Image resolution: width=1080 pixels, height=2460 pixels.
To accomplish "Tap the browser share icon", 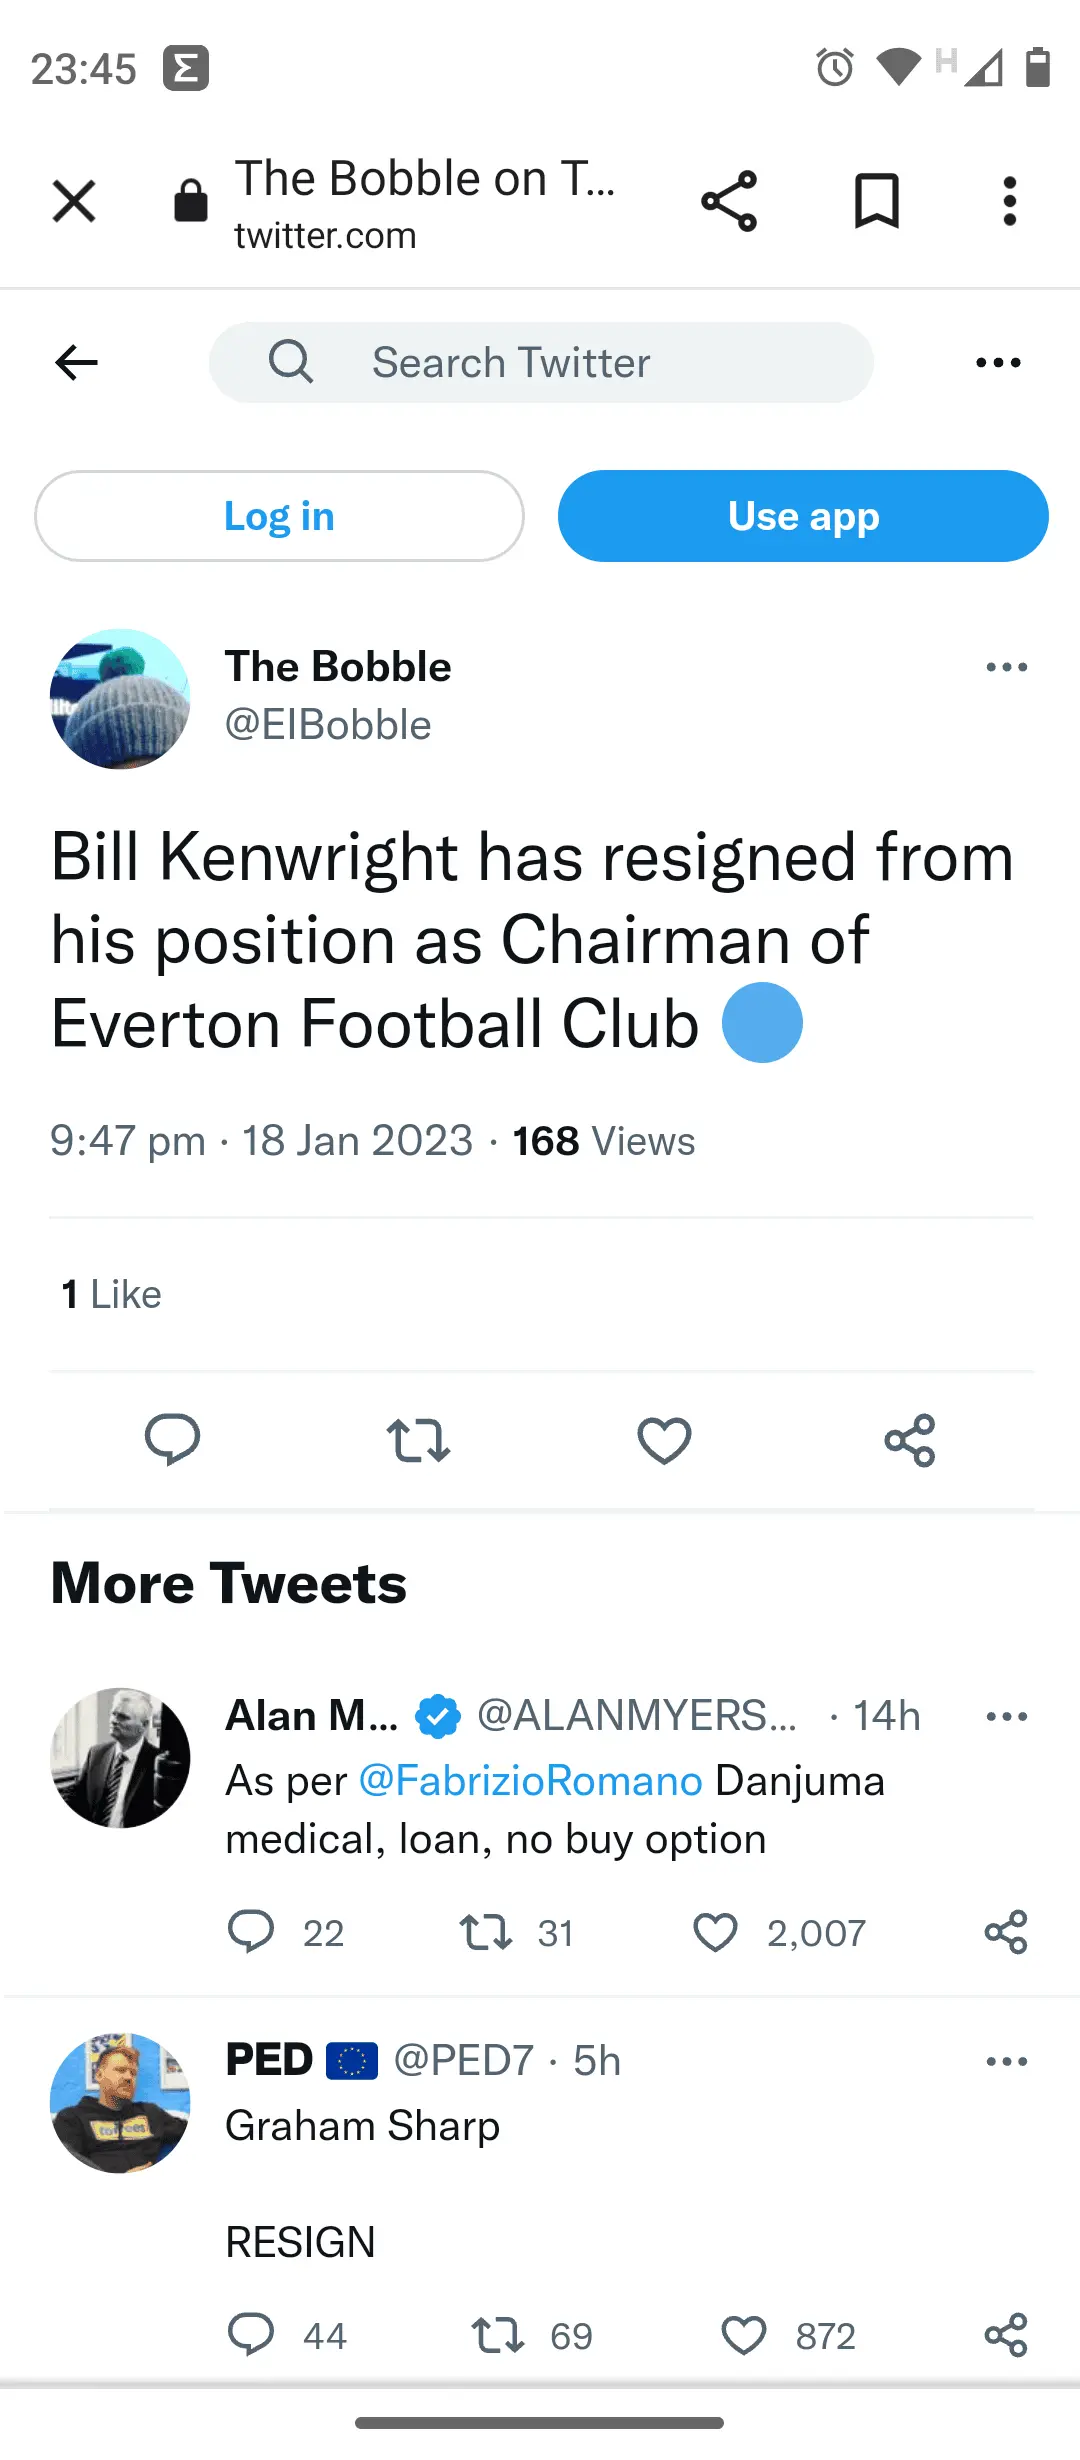I will (729, 201).
